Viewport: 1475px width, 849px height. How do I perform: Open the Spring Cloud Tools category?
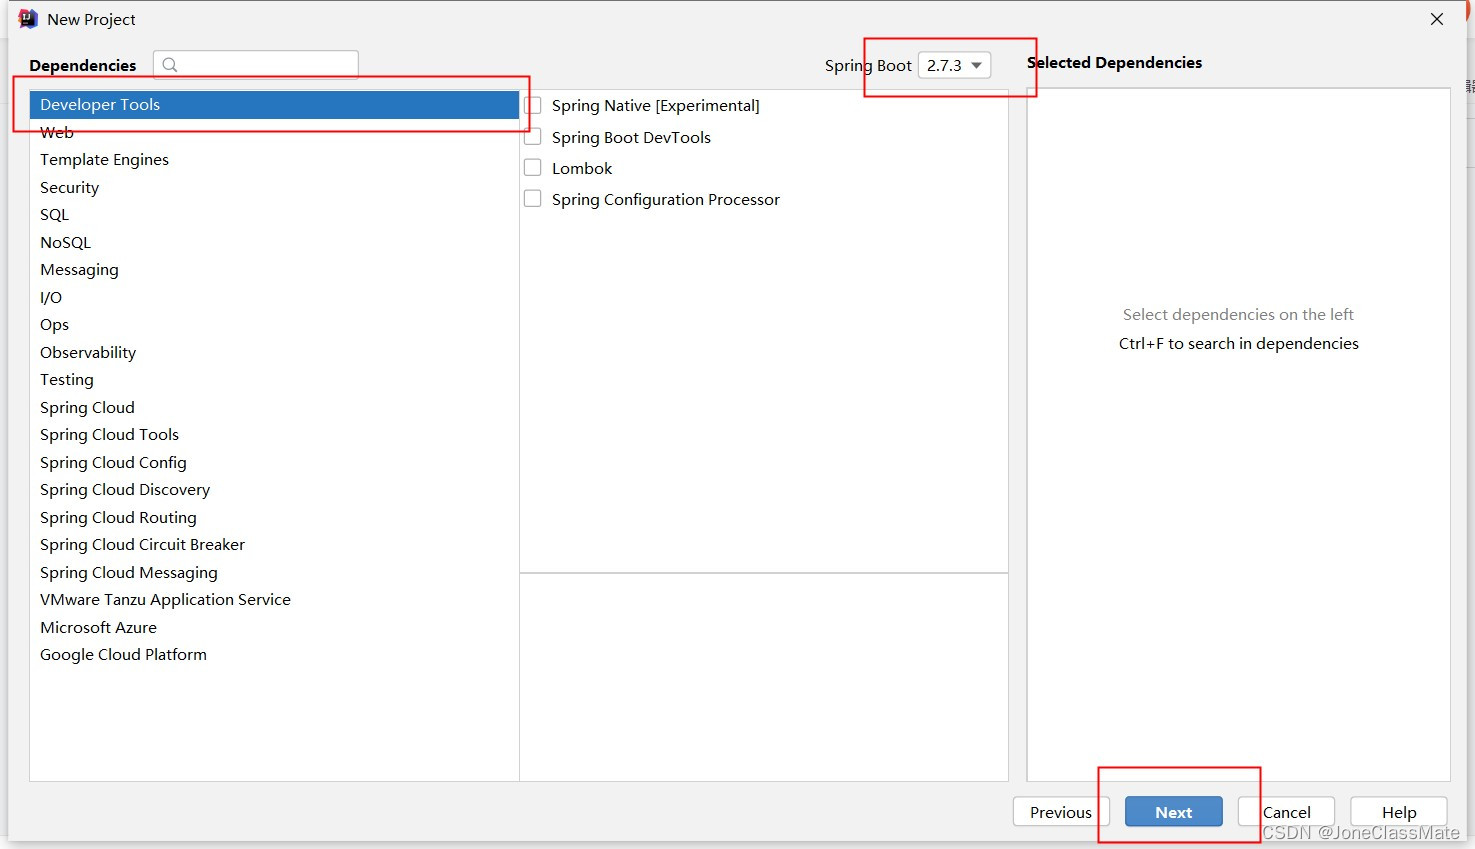(274, 434)
